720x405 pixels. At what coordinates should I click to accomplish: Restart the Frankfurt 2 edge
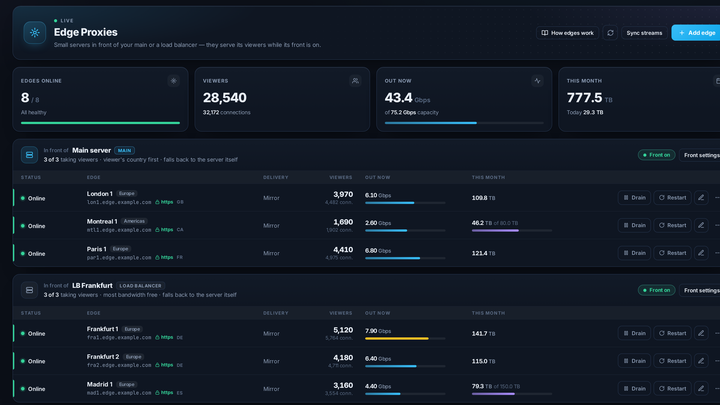[x=672, y=361]
